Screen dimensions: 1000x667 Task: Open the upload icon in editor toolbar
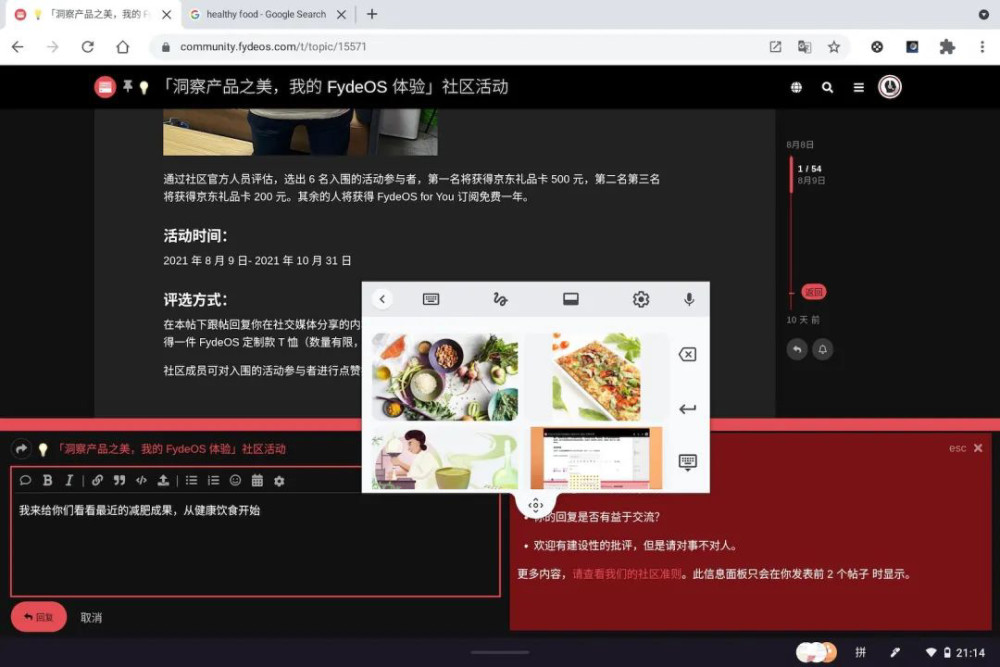[163, 480]
